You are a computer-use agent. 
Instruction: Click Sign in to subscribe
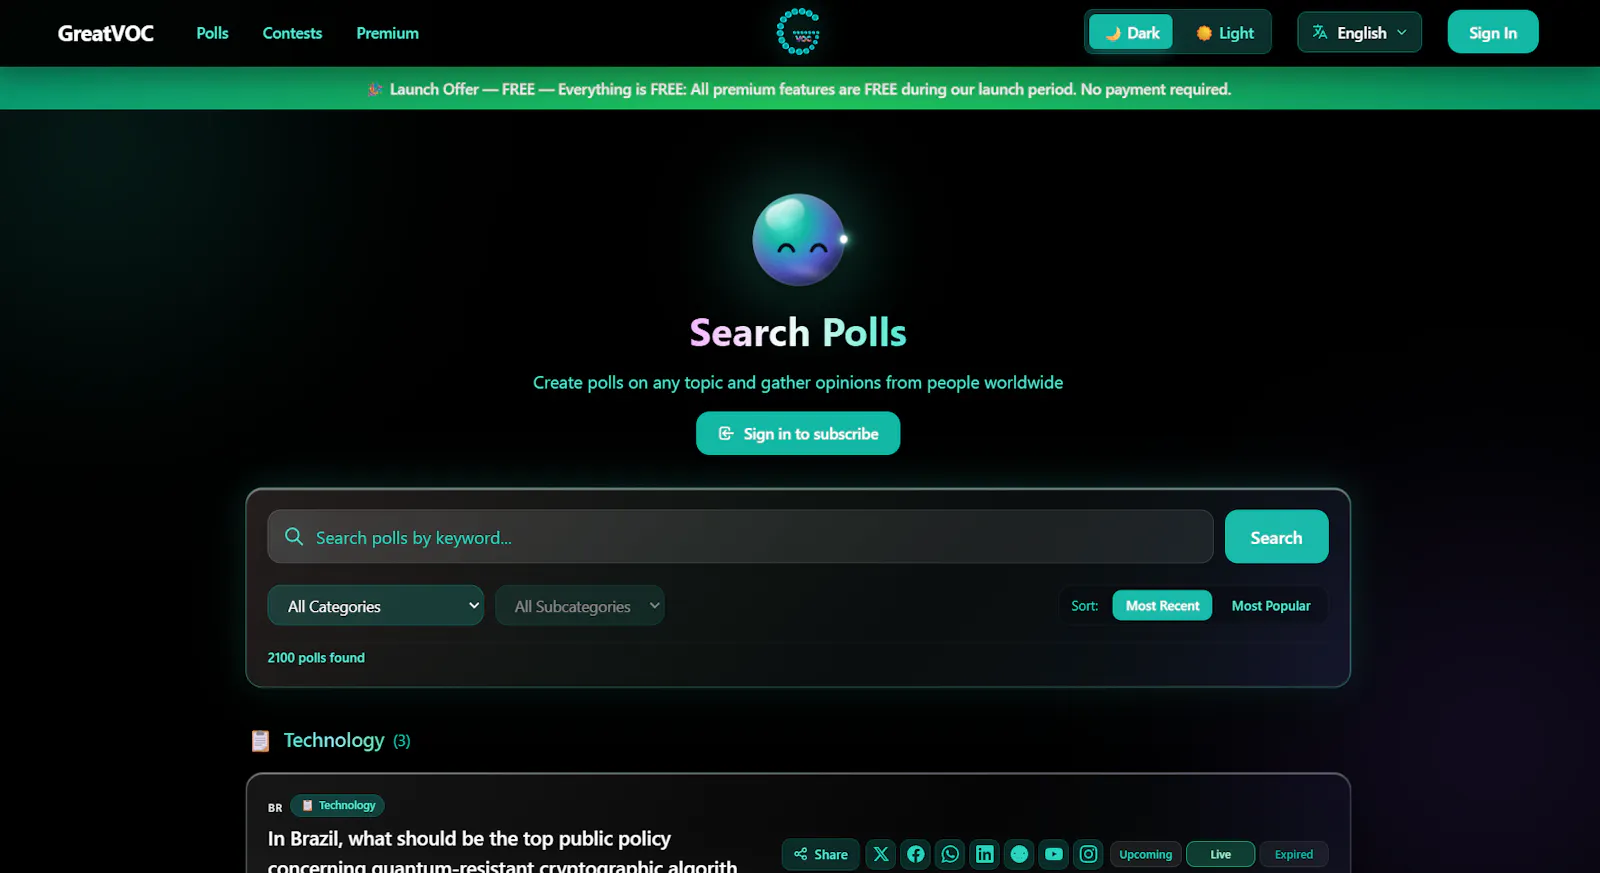click(x=798, y=434)
